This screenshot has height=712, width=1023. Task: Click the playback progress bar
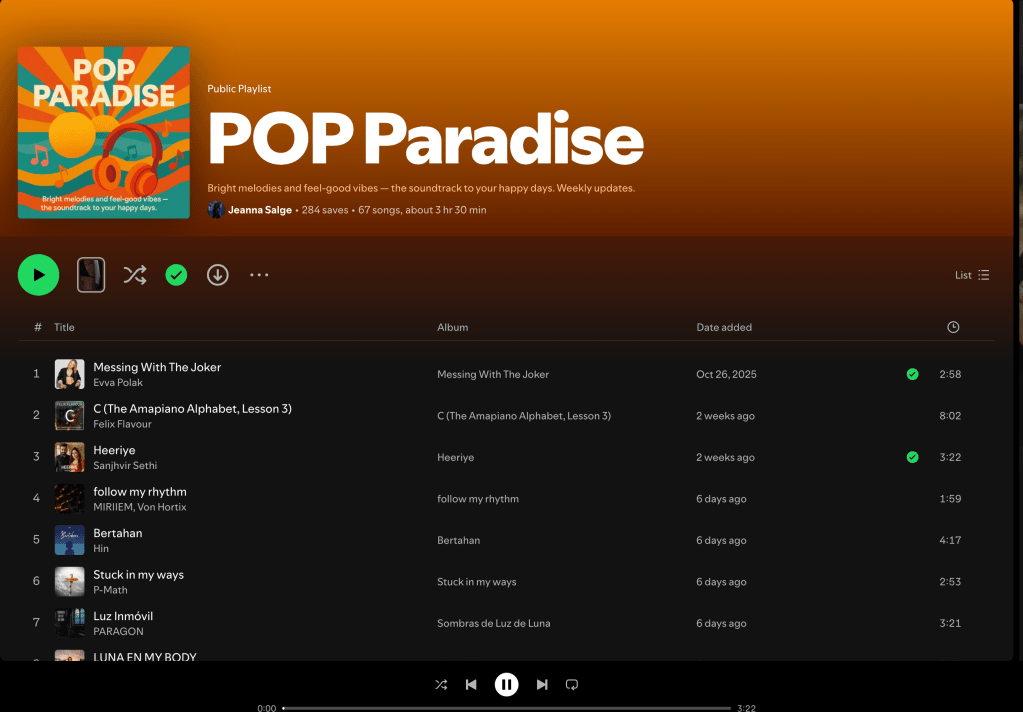506,708
